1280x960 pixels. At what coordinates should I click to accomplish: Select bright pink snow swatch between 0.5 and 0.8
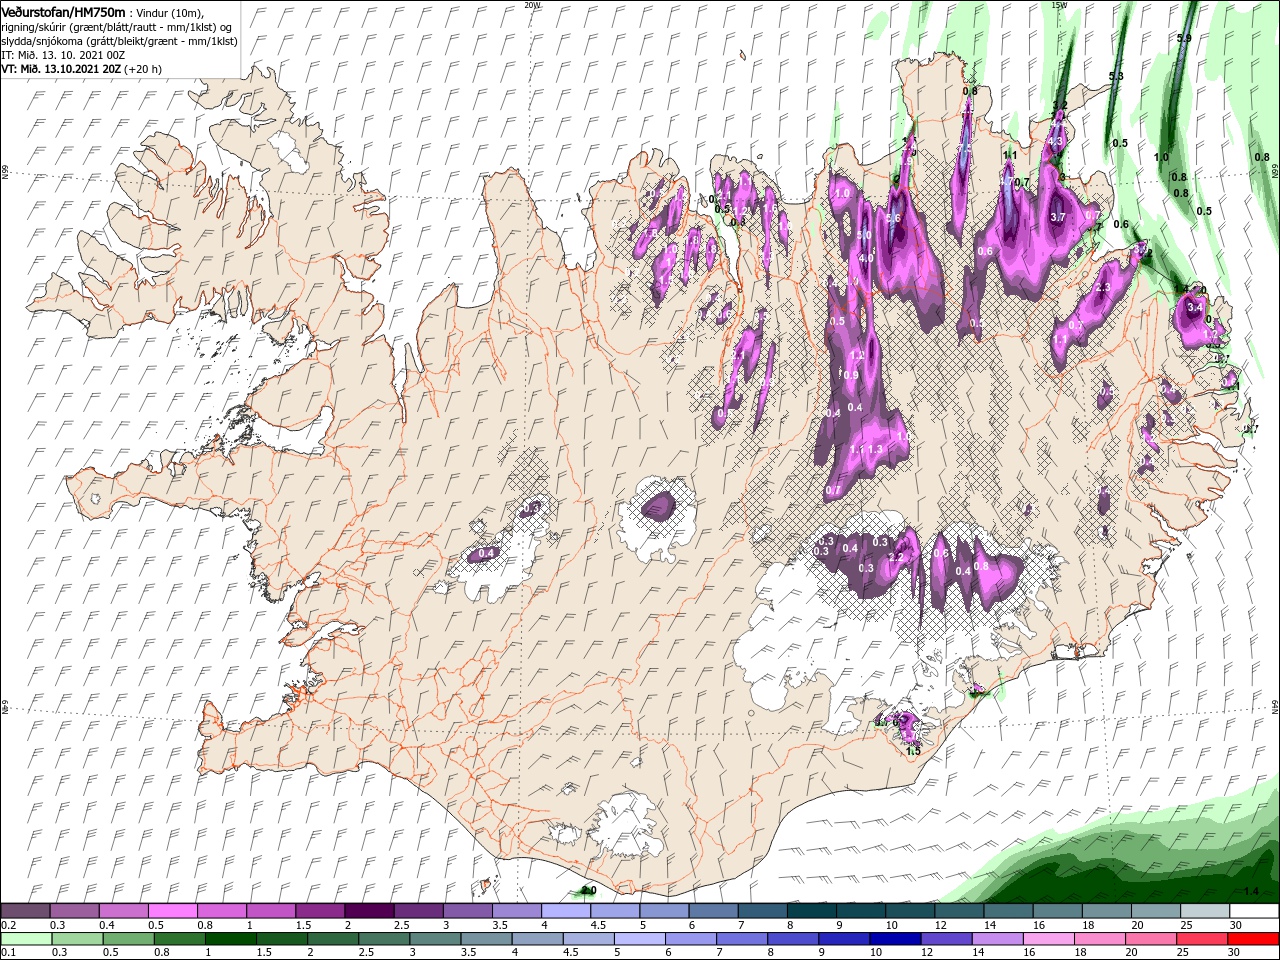[172, 911]
